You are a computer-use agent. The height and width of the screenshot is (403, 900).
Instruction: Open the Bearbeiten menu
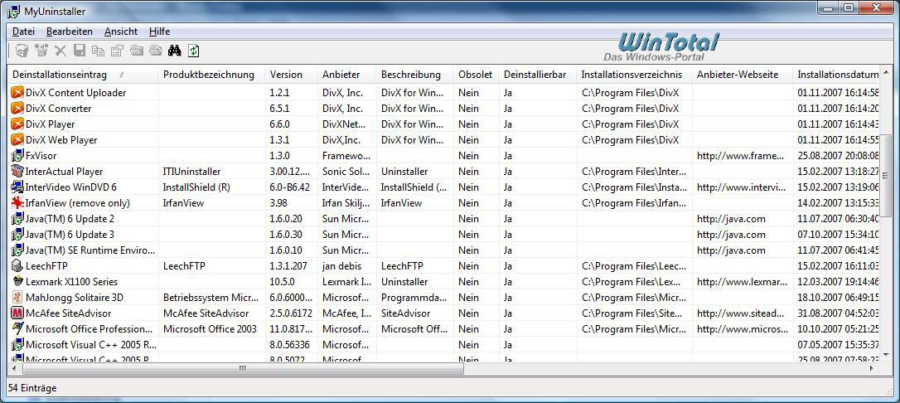click(x=69, y=32)
